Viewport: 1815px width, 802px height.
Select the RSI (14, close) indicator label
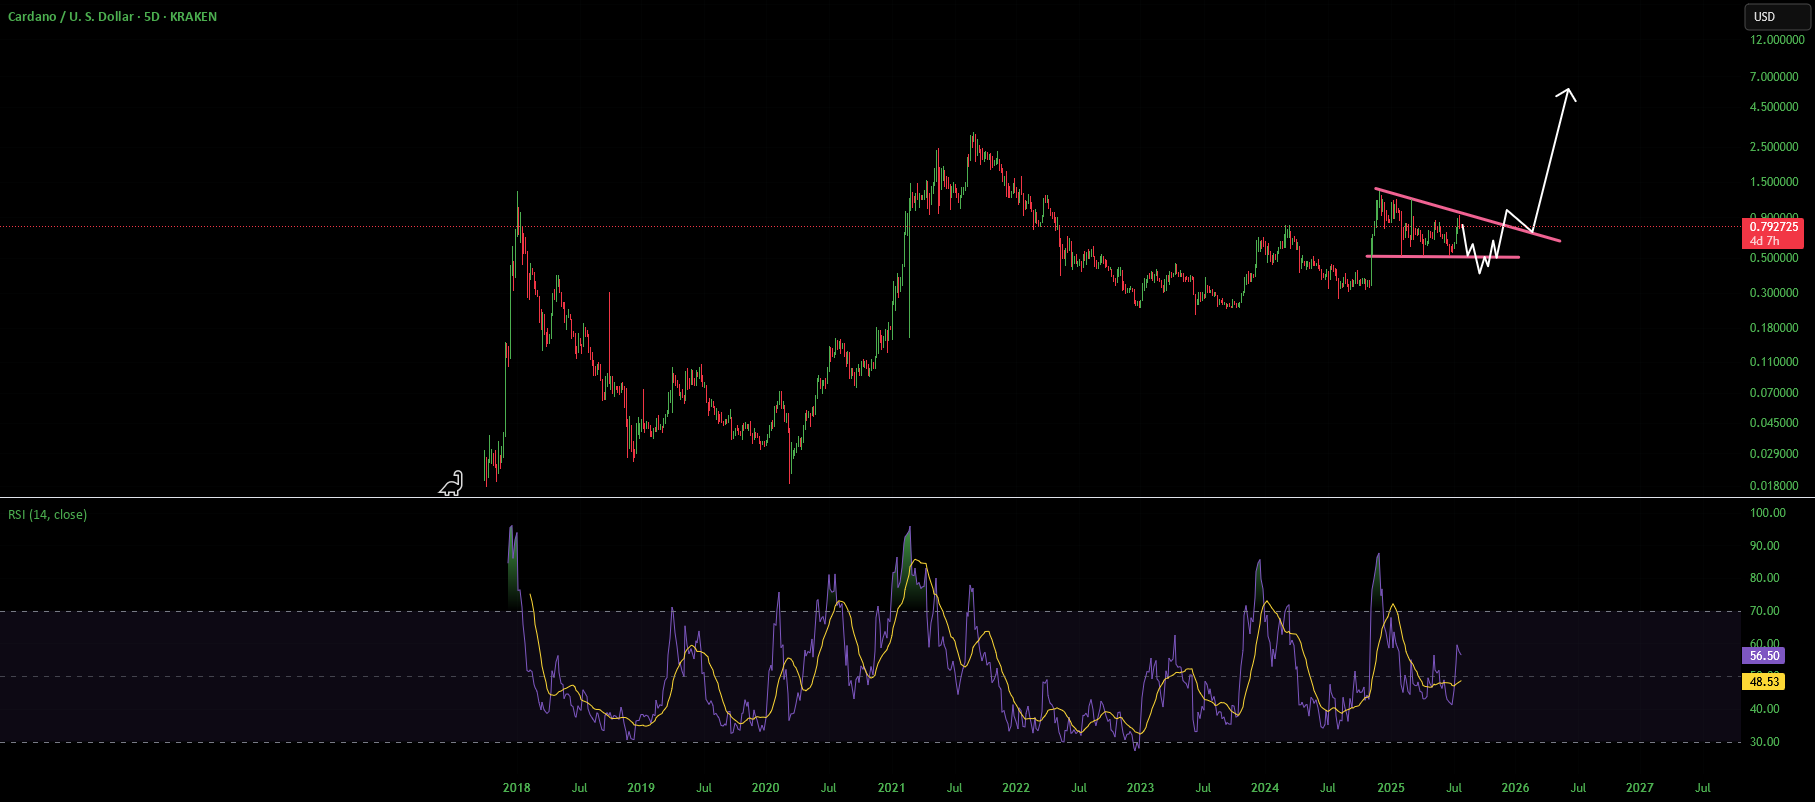tap(48, 514)
